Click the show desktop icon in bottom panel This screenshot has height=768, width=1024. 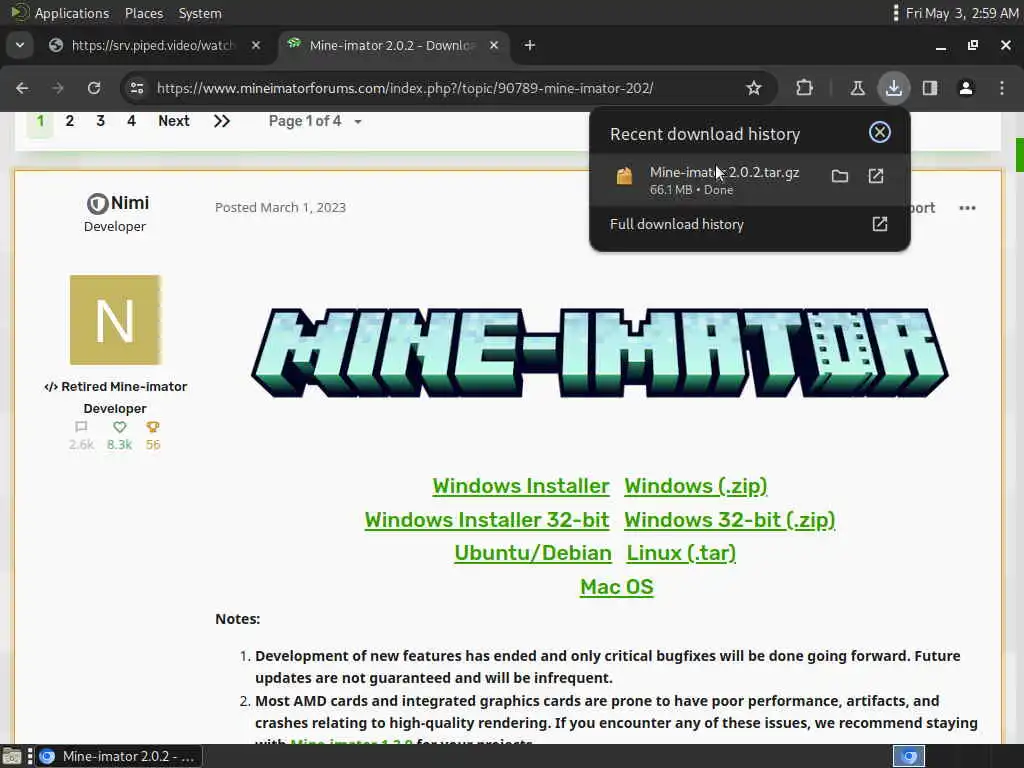11,756
